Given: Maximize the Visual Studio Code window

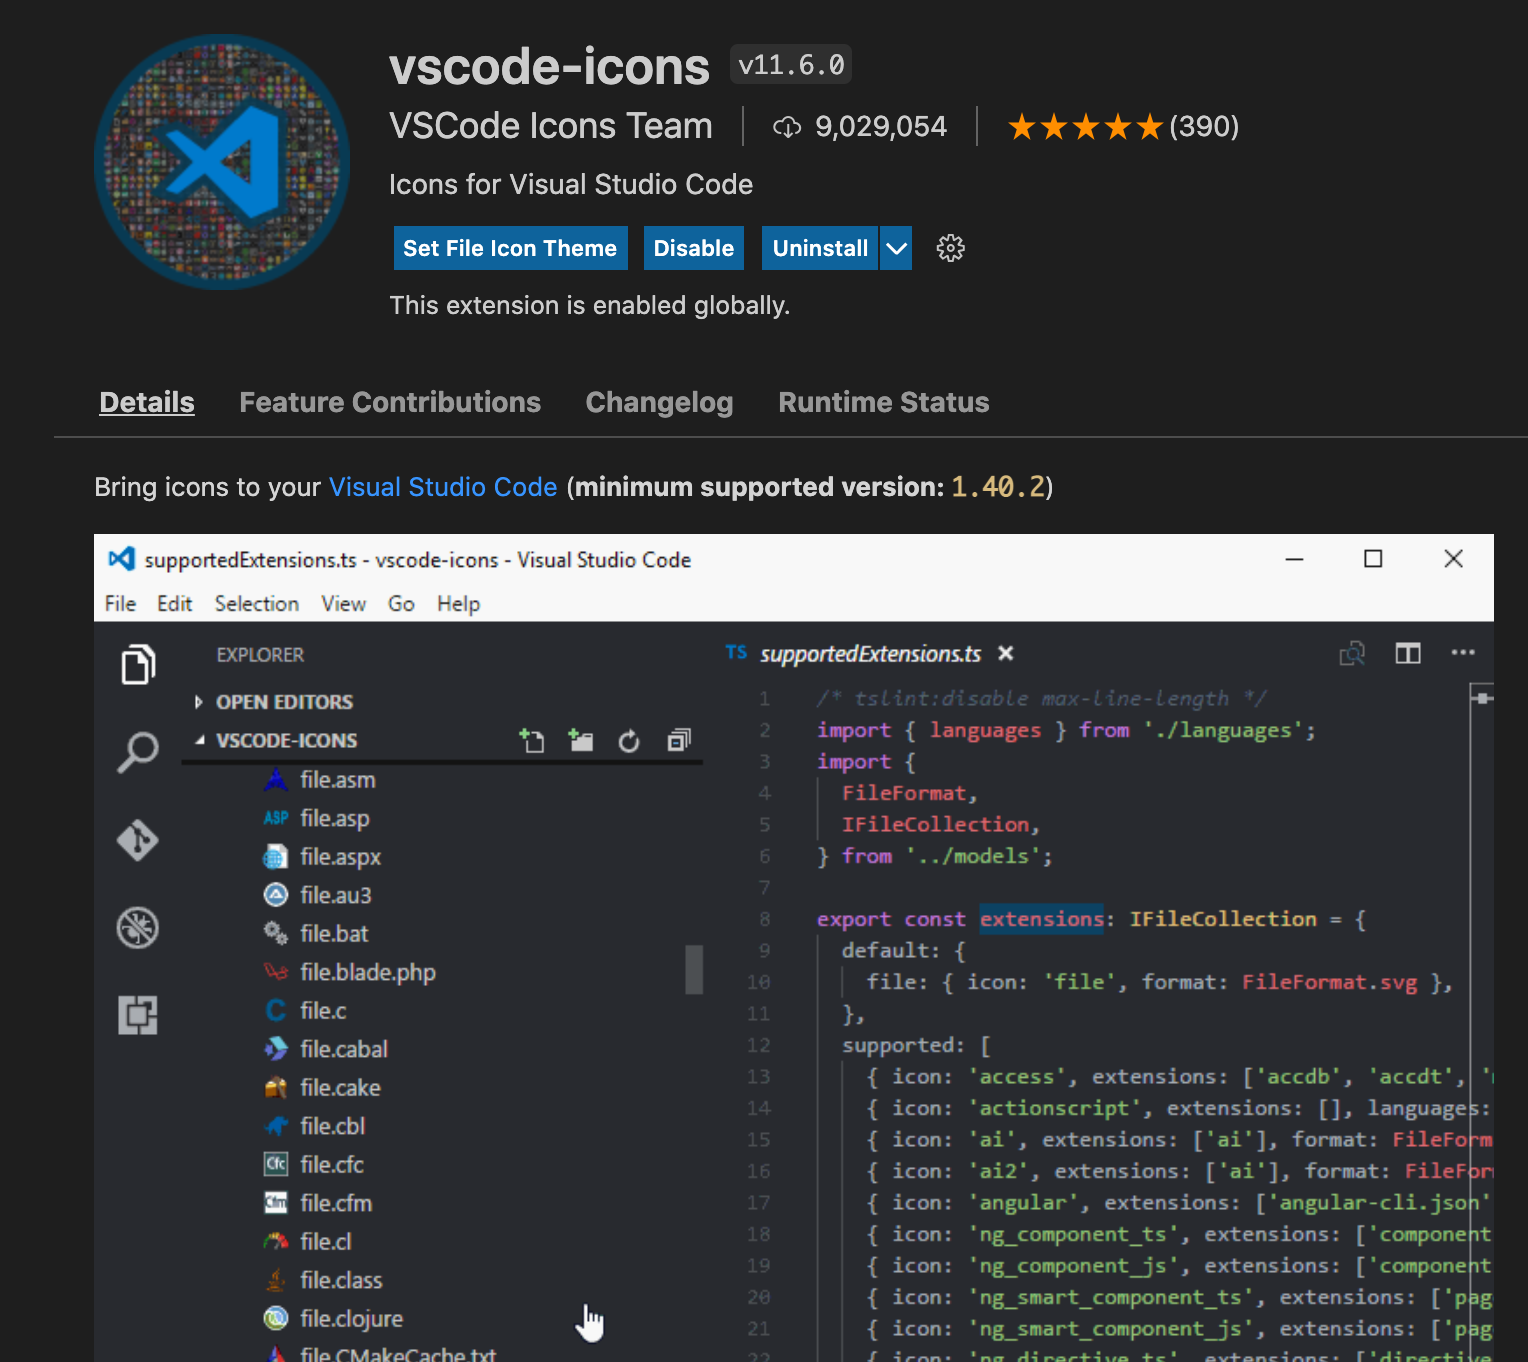Looking at the screenshot, I should click(1373, 559).
